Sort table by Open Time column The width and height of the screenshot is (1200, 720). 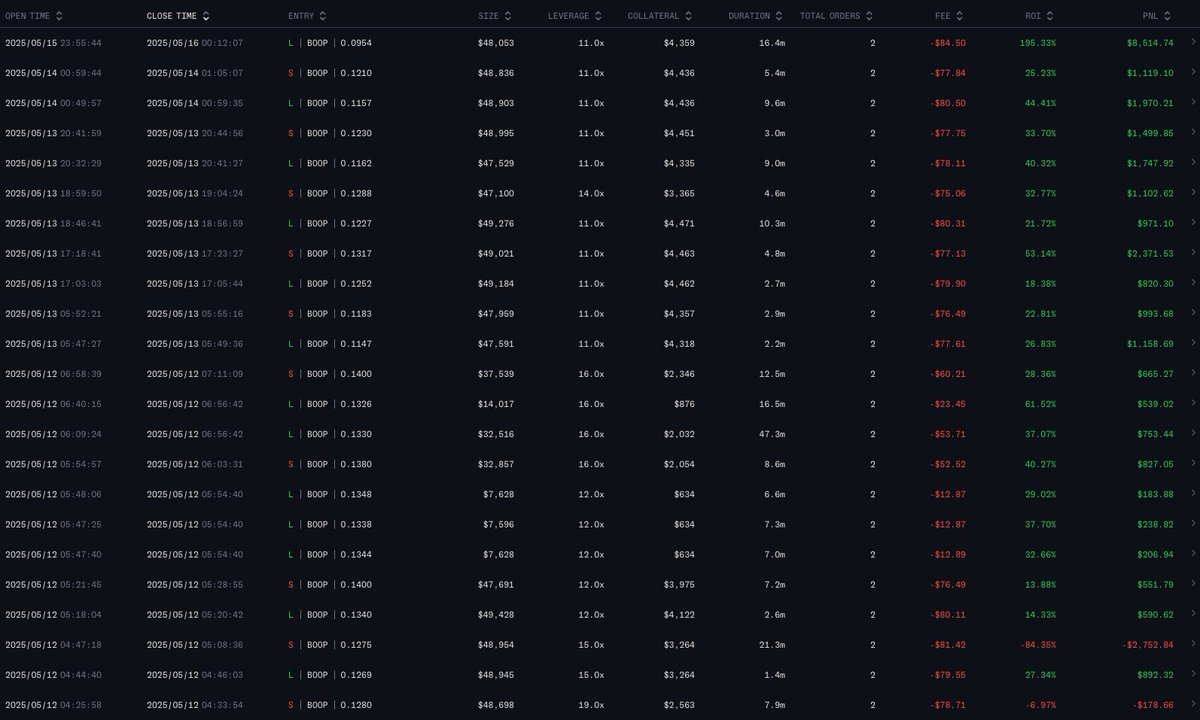(59, 16)
